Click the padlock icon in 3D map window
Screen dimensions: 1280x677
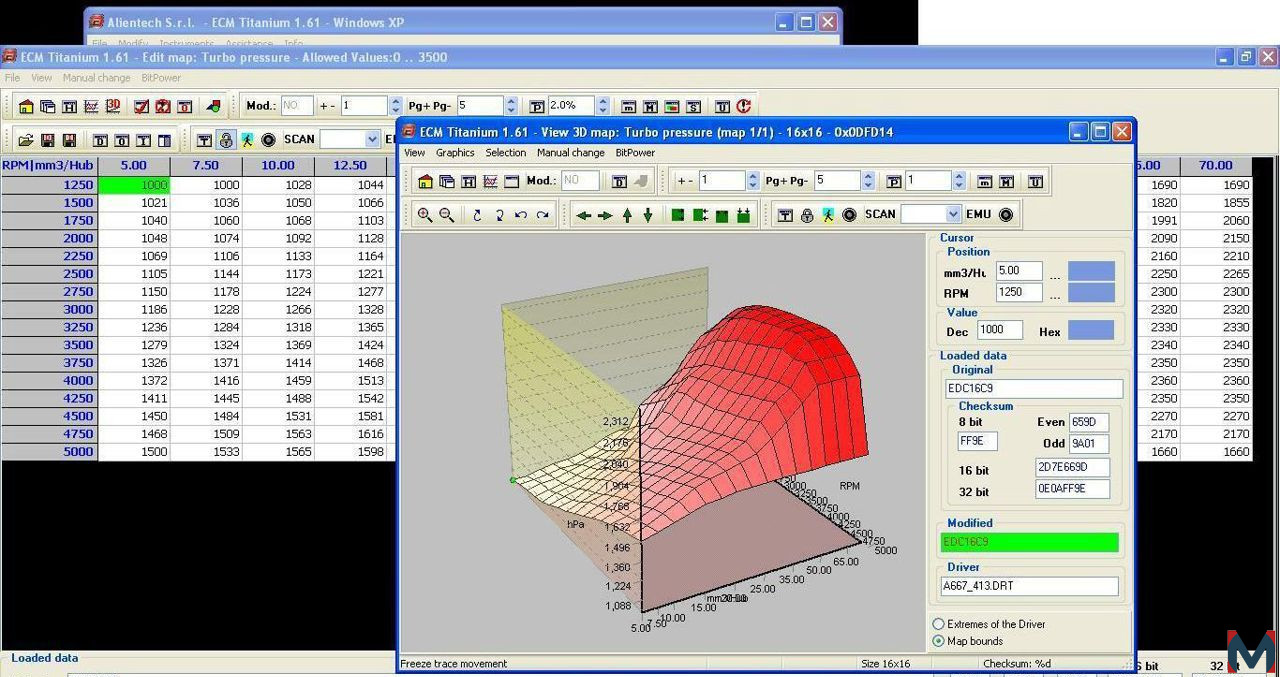tap(807, 214)
